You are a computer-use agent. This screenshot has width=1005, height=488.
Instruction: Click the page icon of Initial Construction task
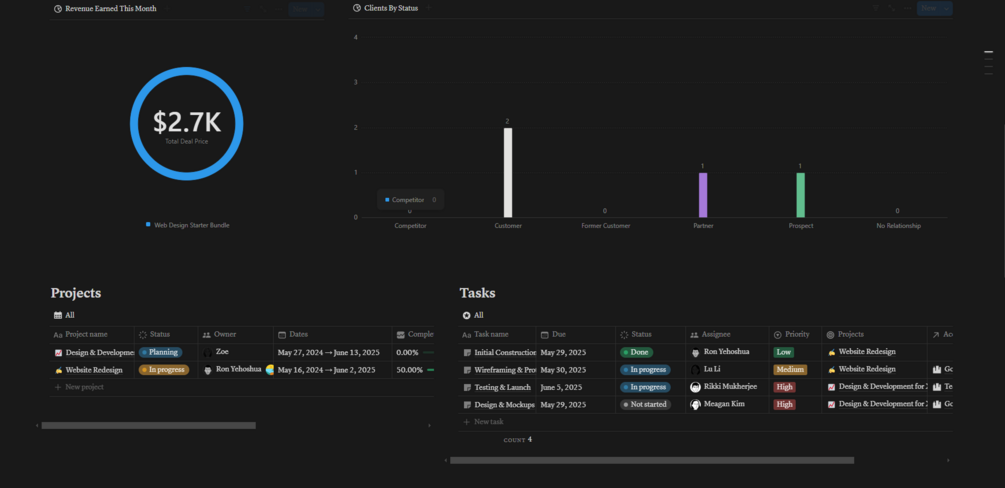pyautogui.click(x=467, y=353)
